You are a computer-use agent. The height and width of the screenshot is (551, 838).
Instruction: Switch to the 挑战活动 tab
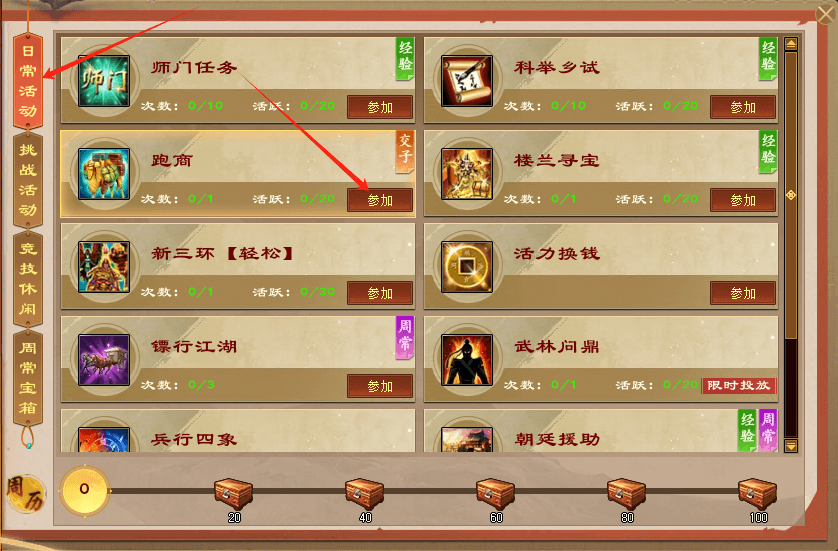(x=28, y=180)
